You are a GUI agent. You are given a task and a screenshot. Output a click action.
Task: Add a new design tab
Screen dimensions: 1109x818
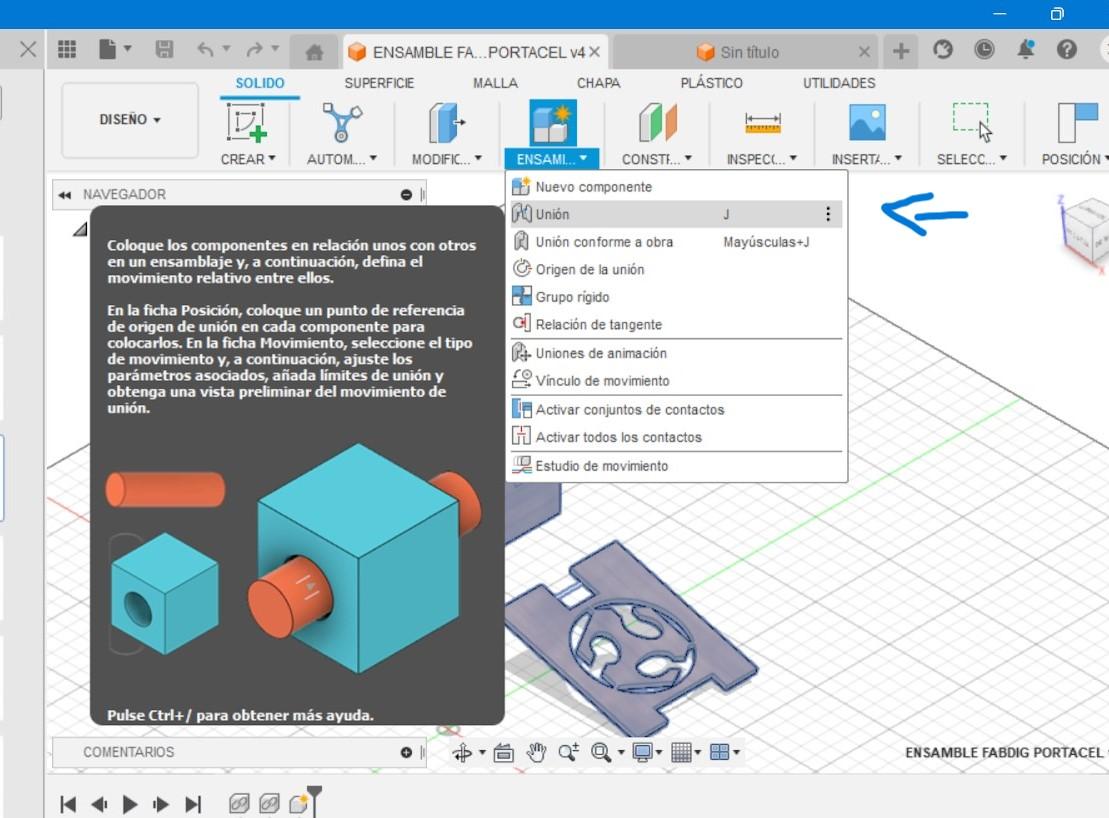point(901,51)
